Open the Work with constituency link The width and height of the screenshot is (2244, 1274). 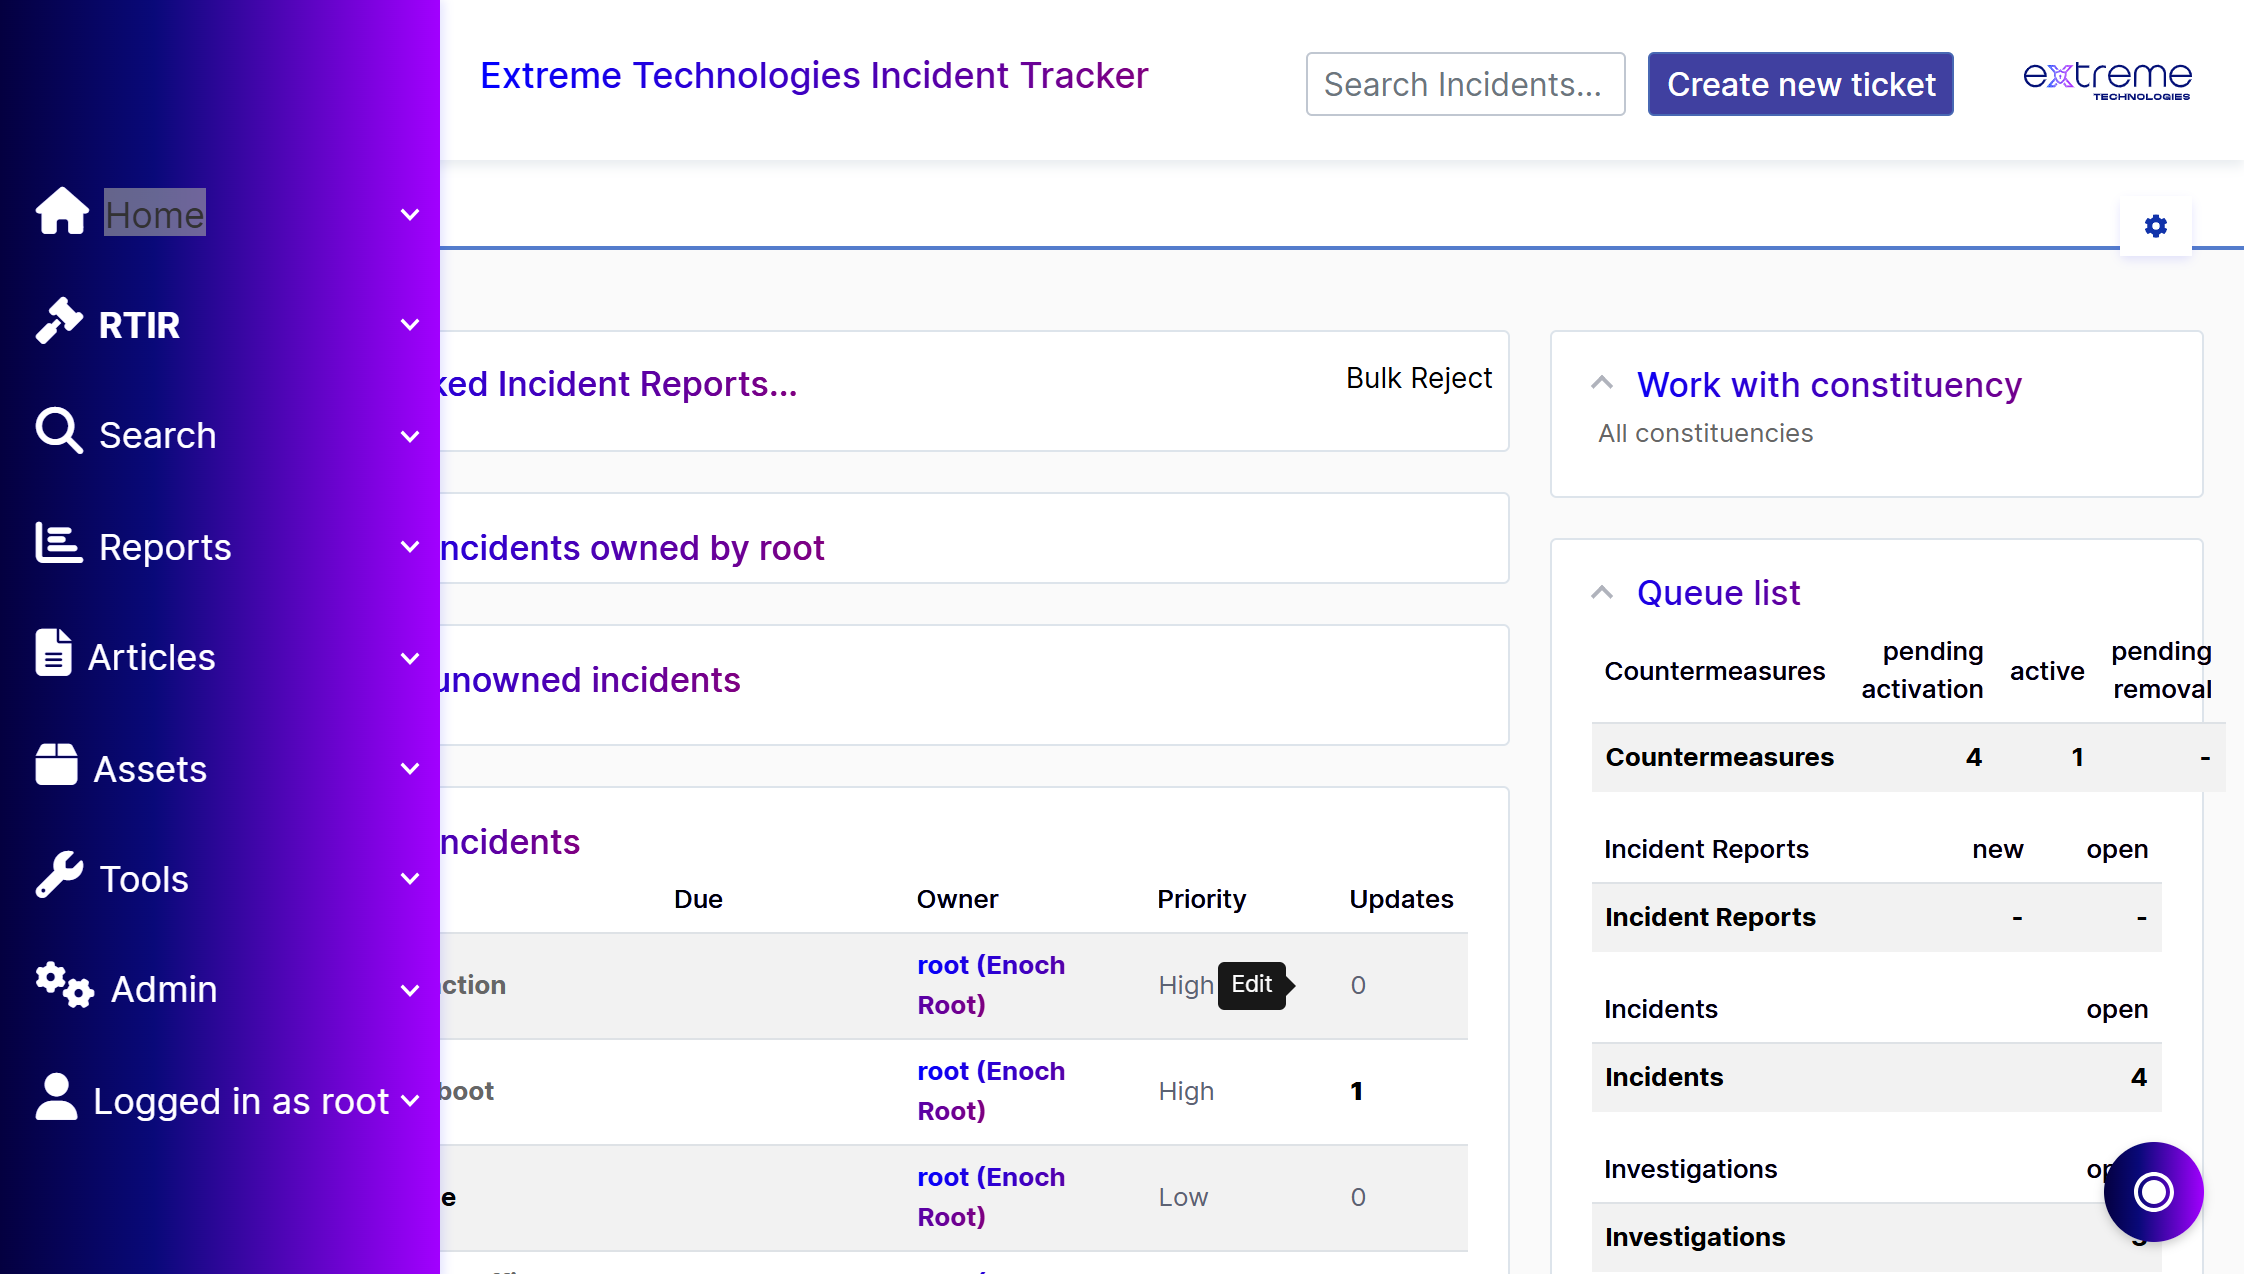tap(1829, 384)
